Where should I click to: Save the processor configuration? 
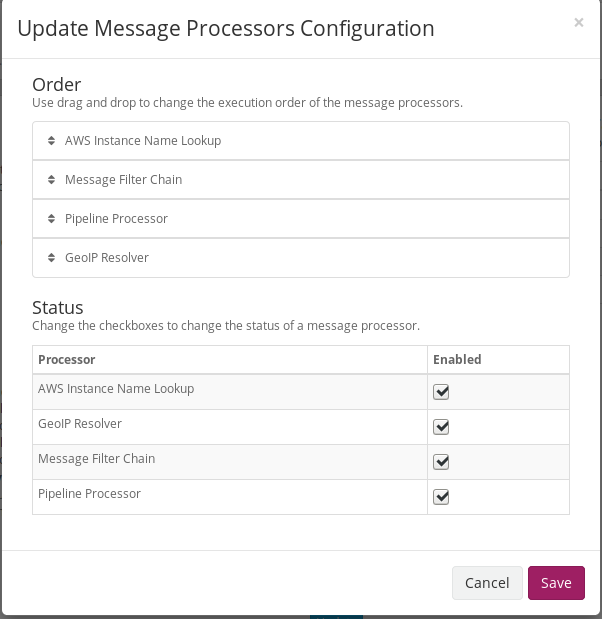click(556, 583)
